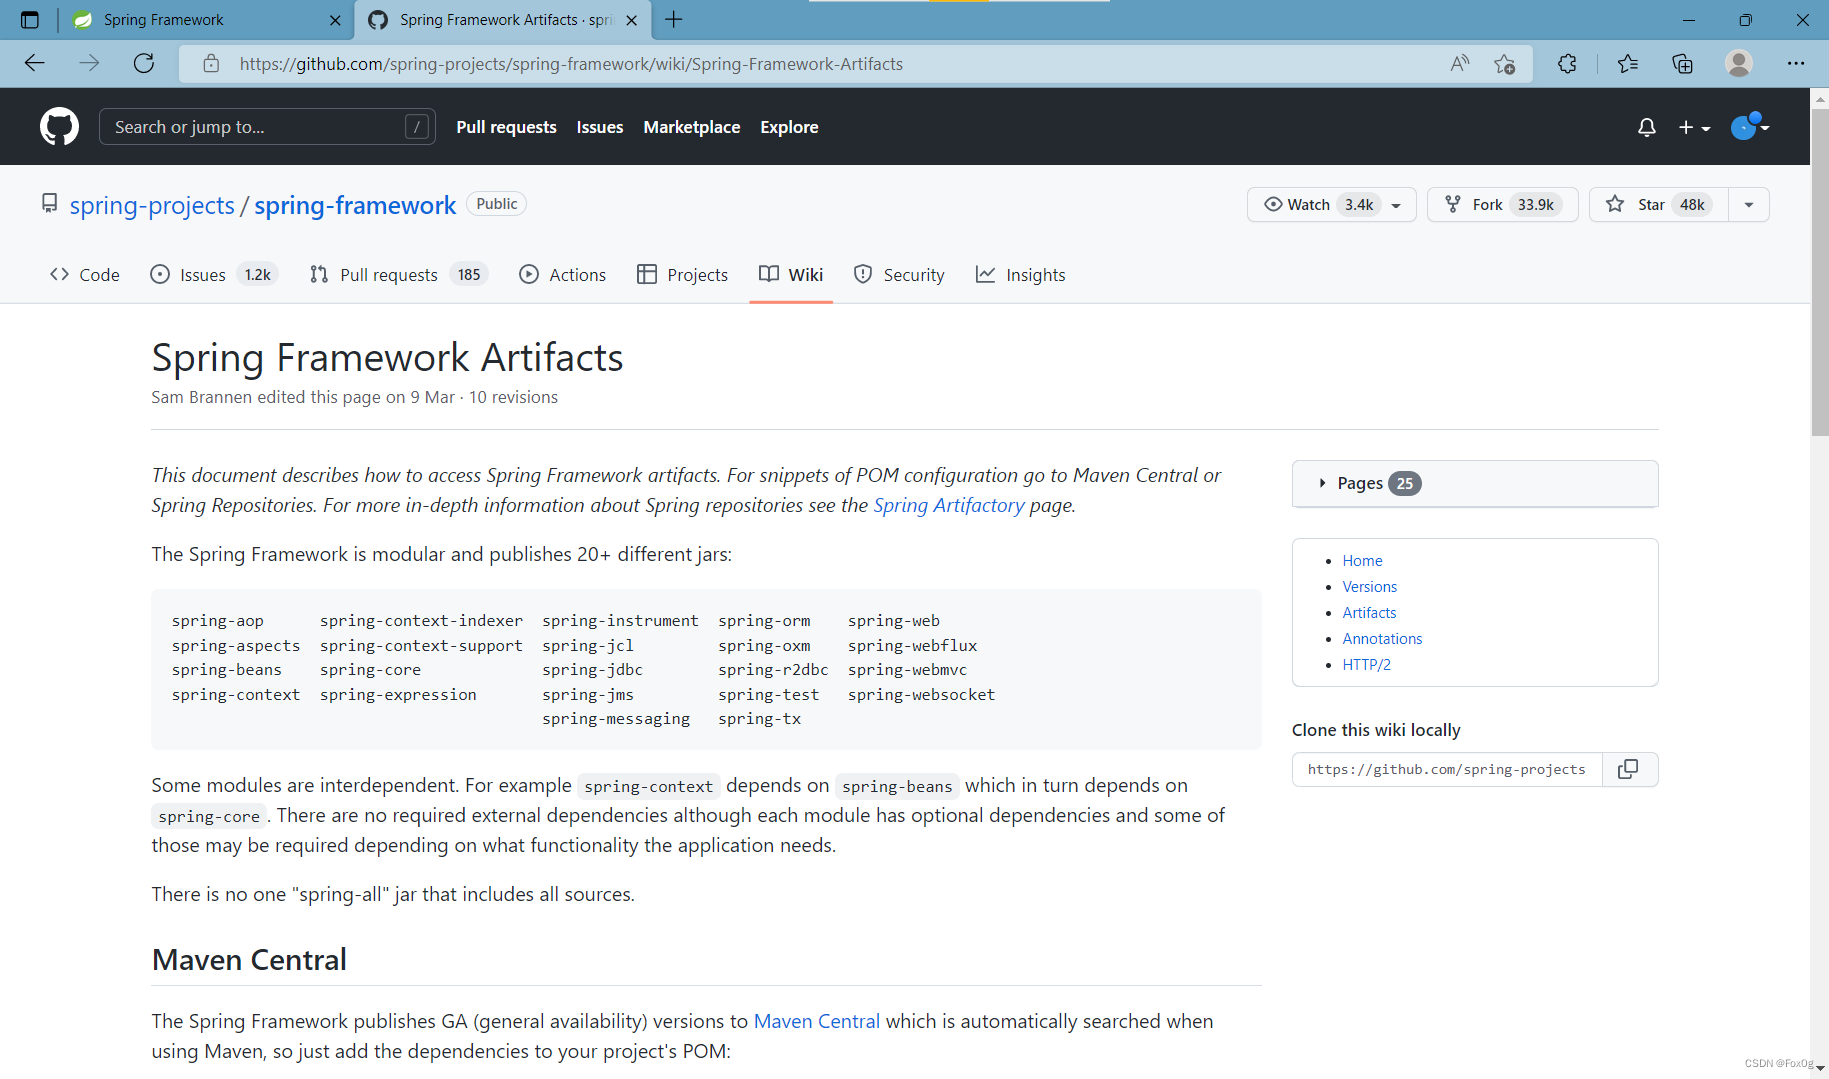This screenshot has height=1079, width=1829.
Task: Expand the Pages 25 section
Action: click(1475, 483)
